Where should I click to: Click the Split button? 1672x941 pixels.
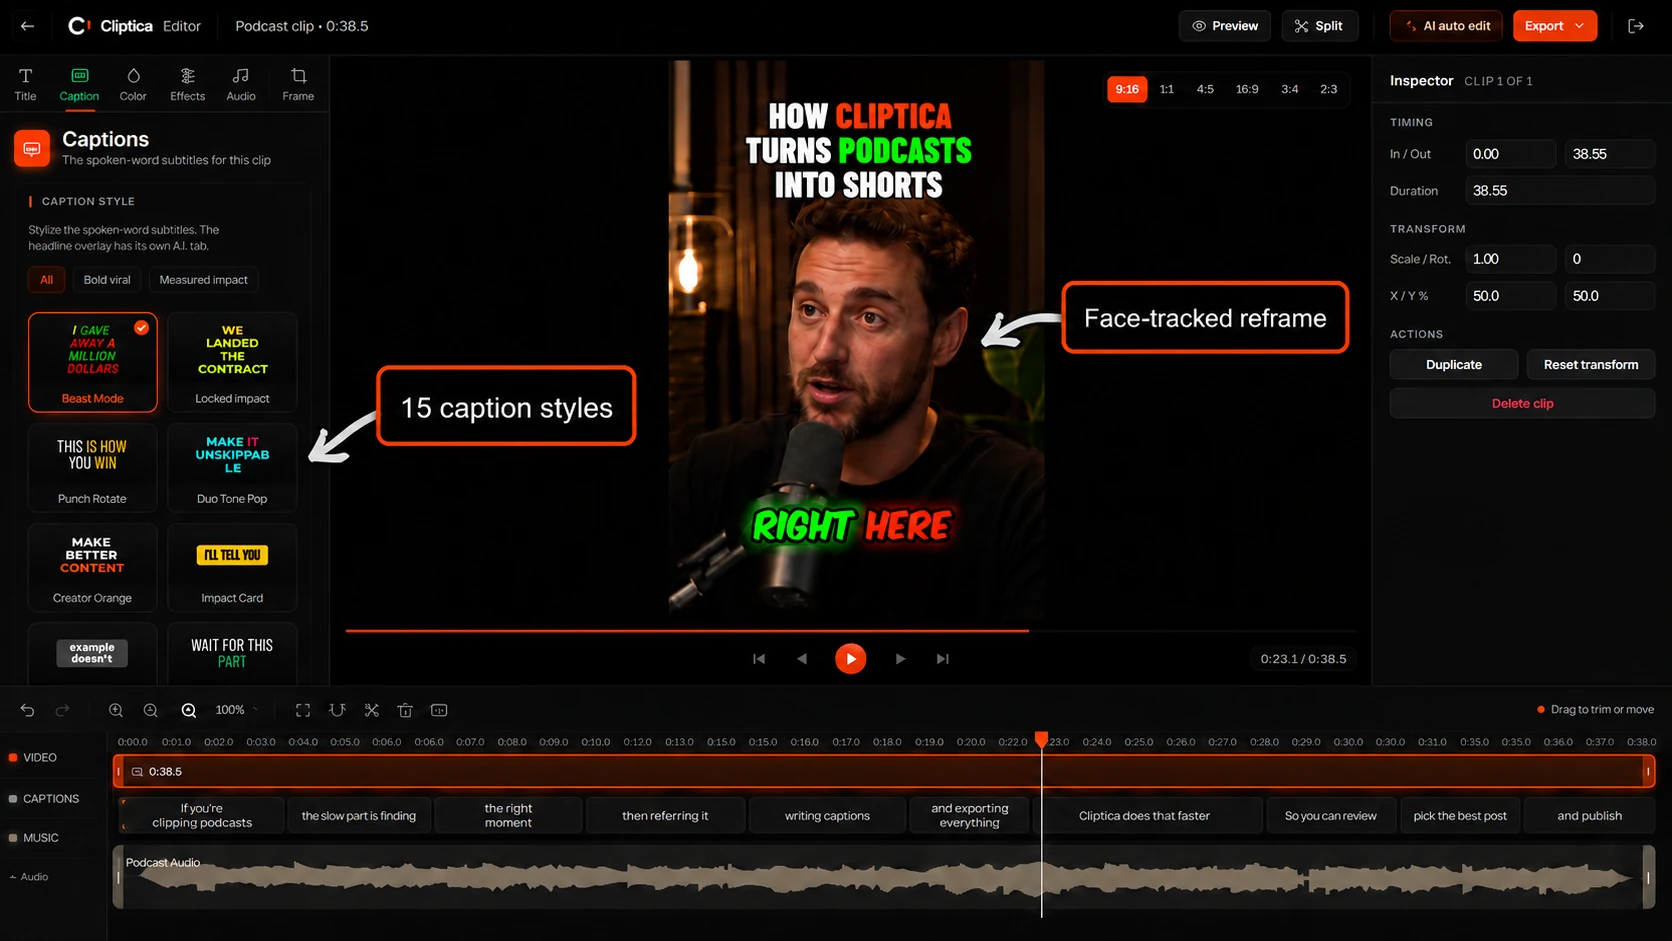[x=1319, y=26]
